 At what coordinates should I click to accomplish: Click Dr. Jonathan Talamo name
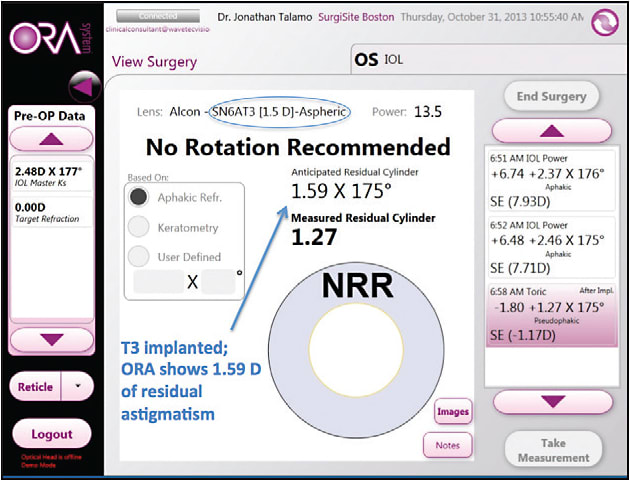pos(265,18)
